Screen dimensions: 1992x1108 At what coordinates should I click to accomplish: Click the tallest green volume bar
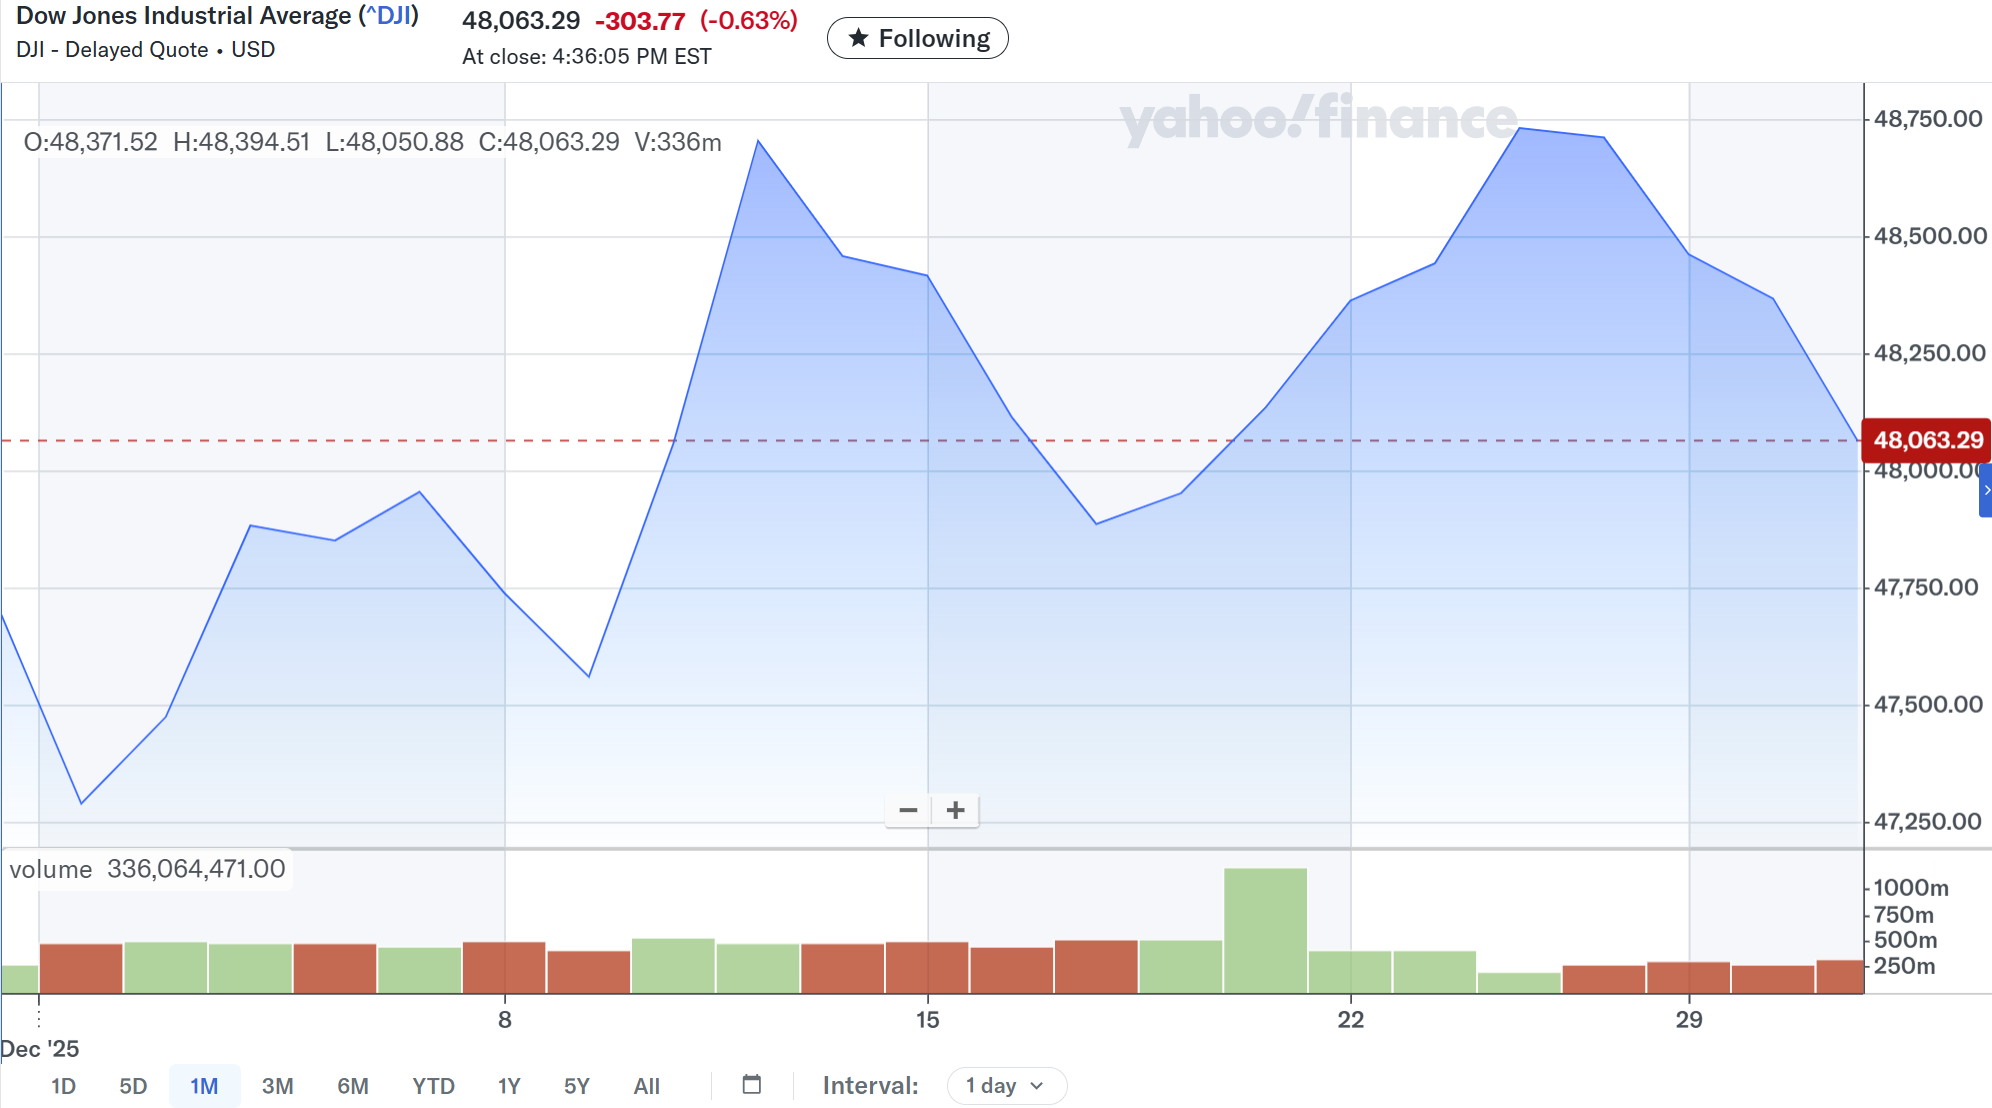(1265, 930)
